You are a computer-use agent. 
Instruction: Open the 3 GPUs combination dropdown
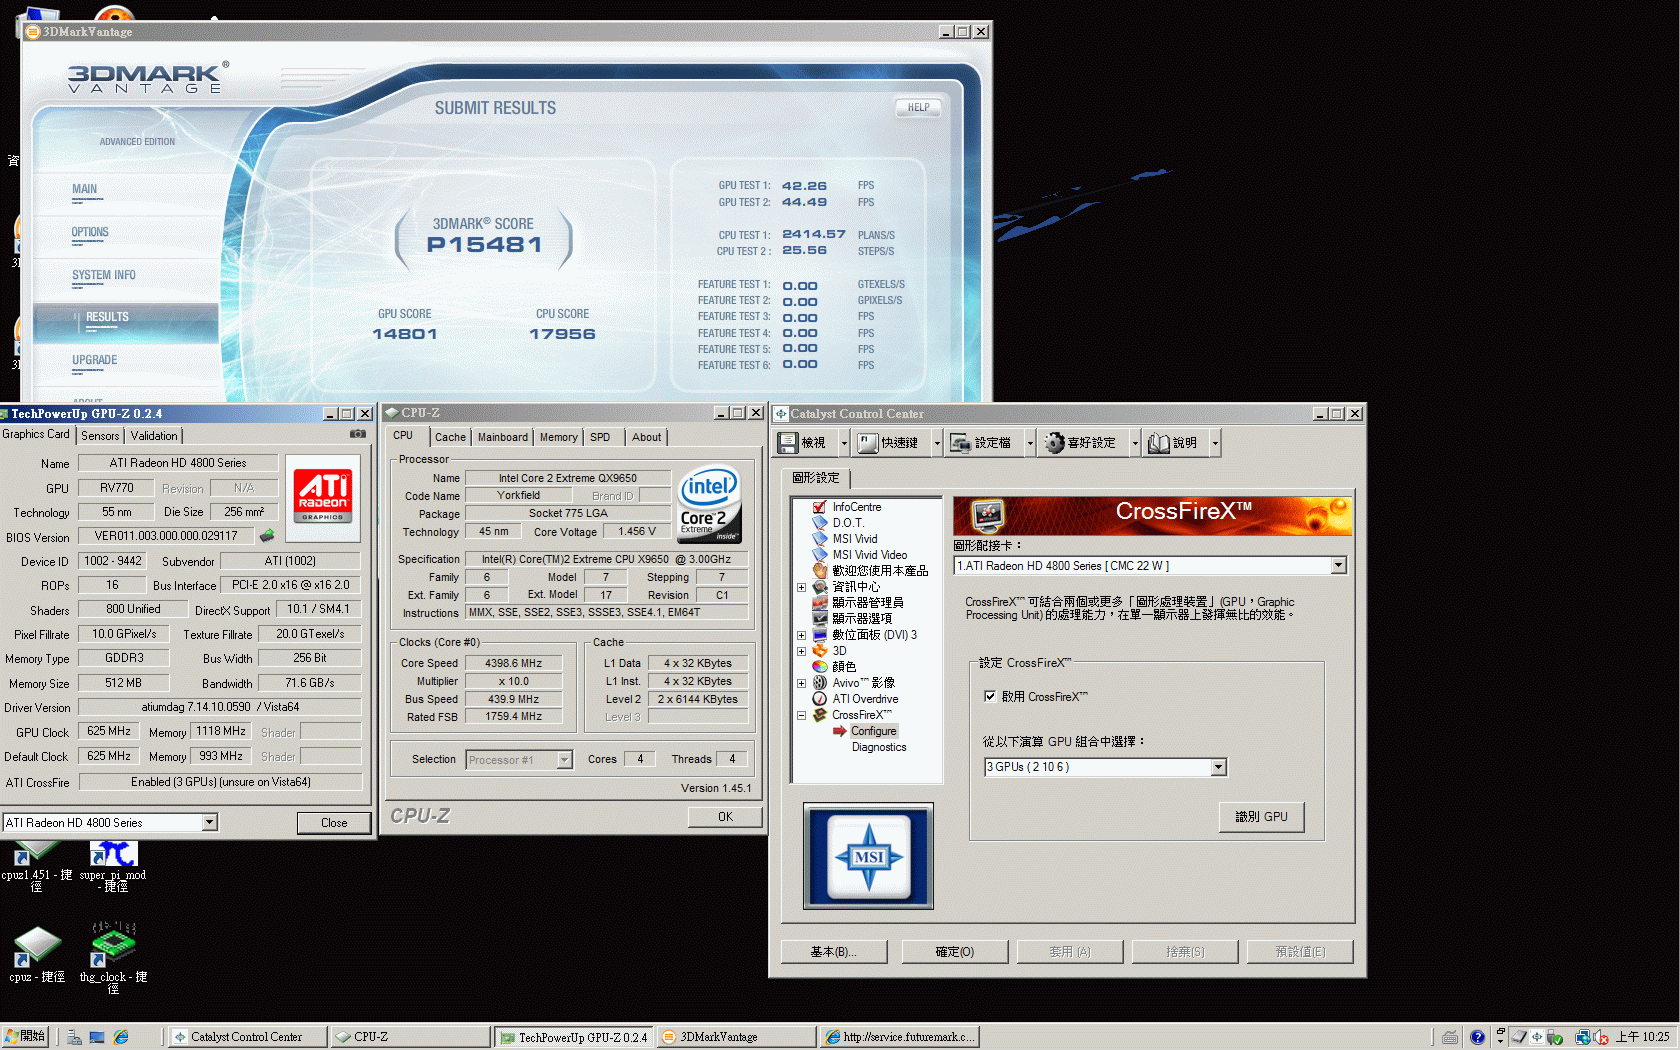(1218, 767)
